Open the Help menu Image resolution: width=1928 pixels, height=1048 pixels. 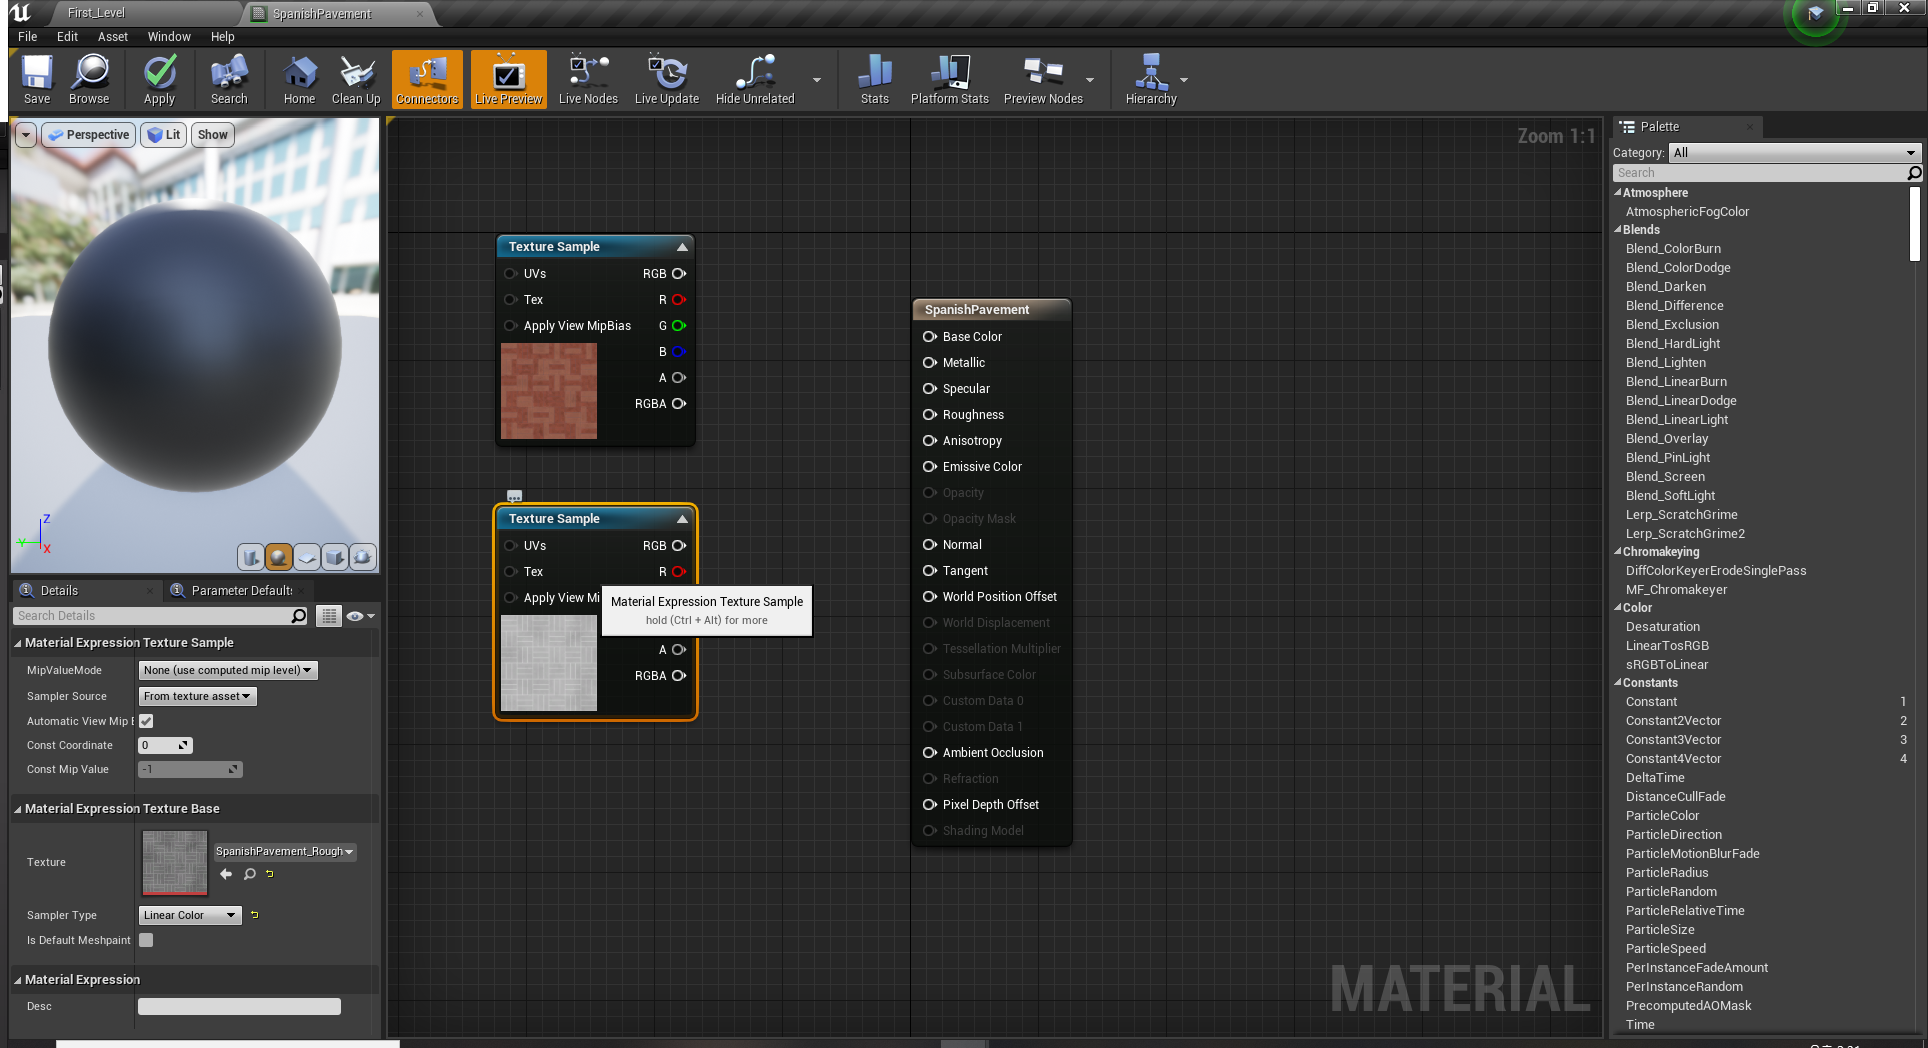222,36
